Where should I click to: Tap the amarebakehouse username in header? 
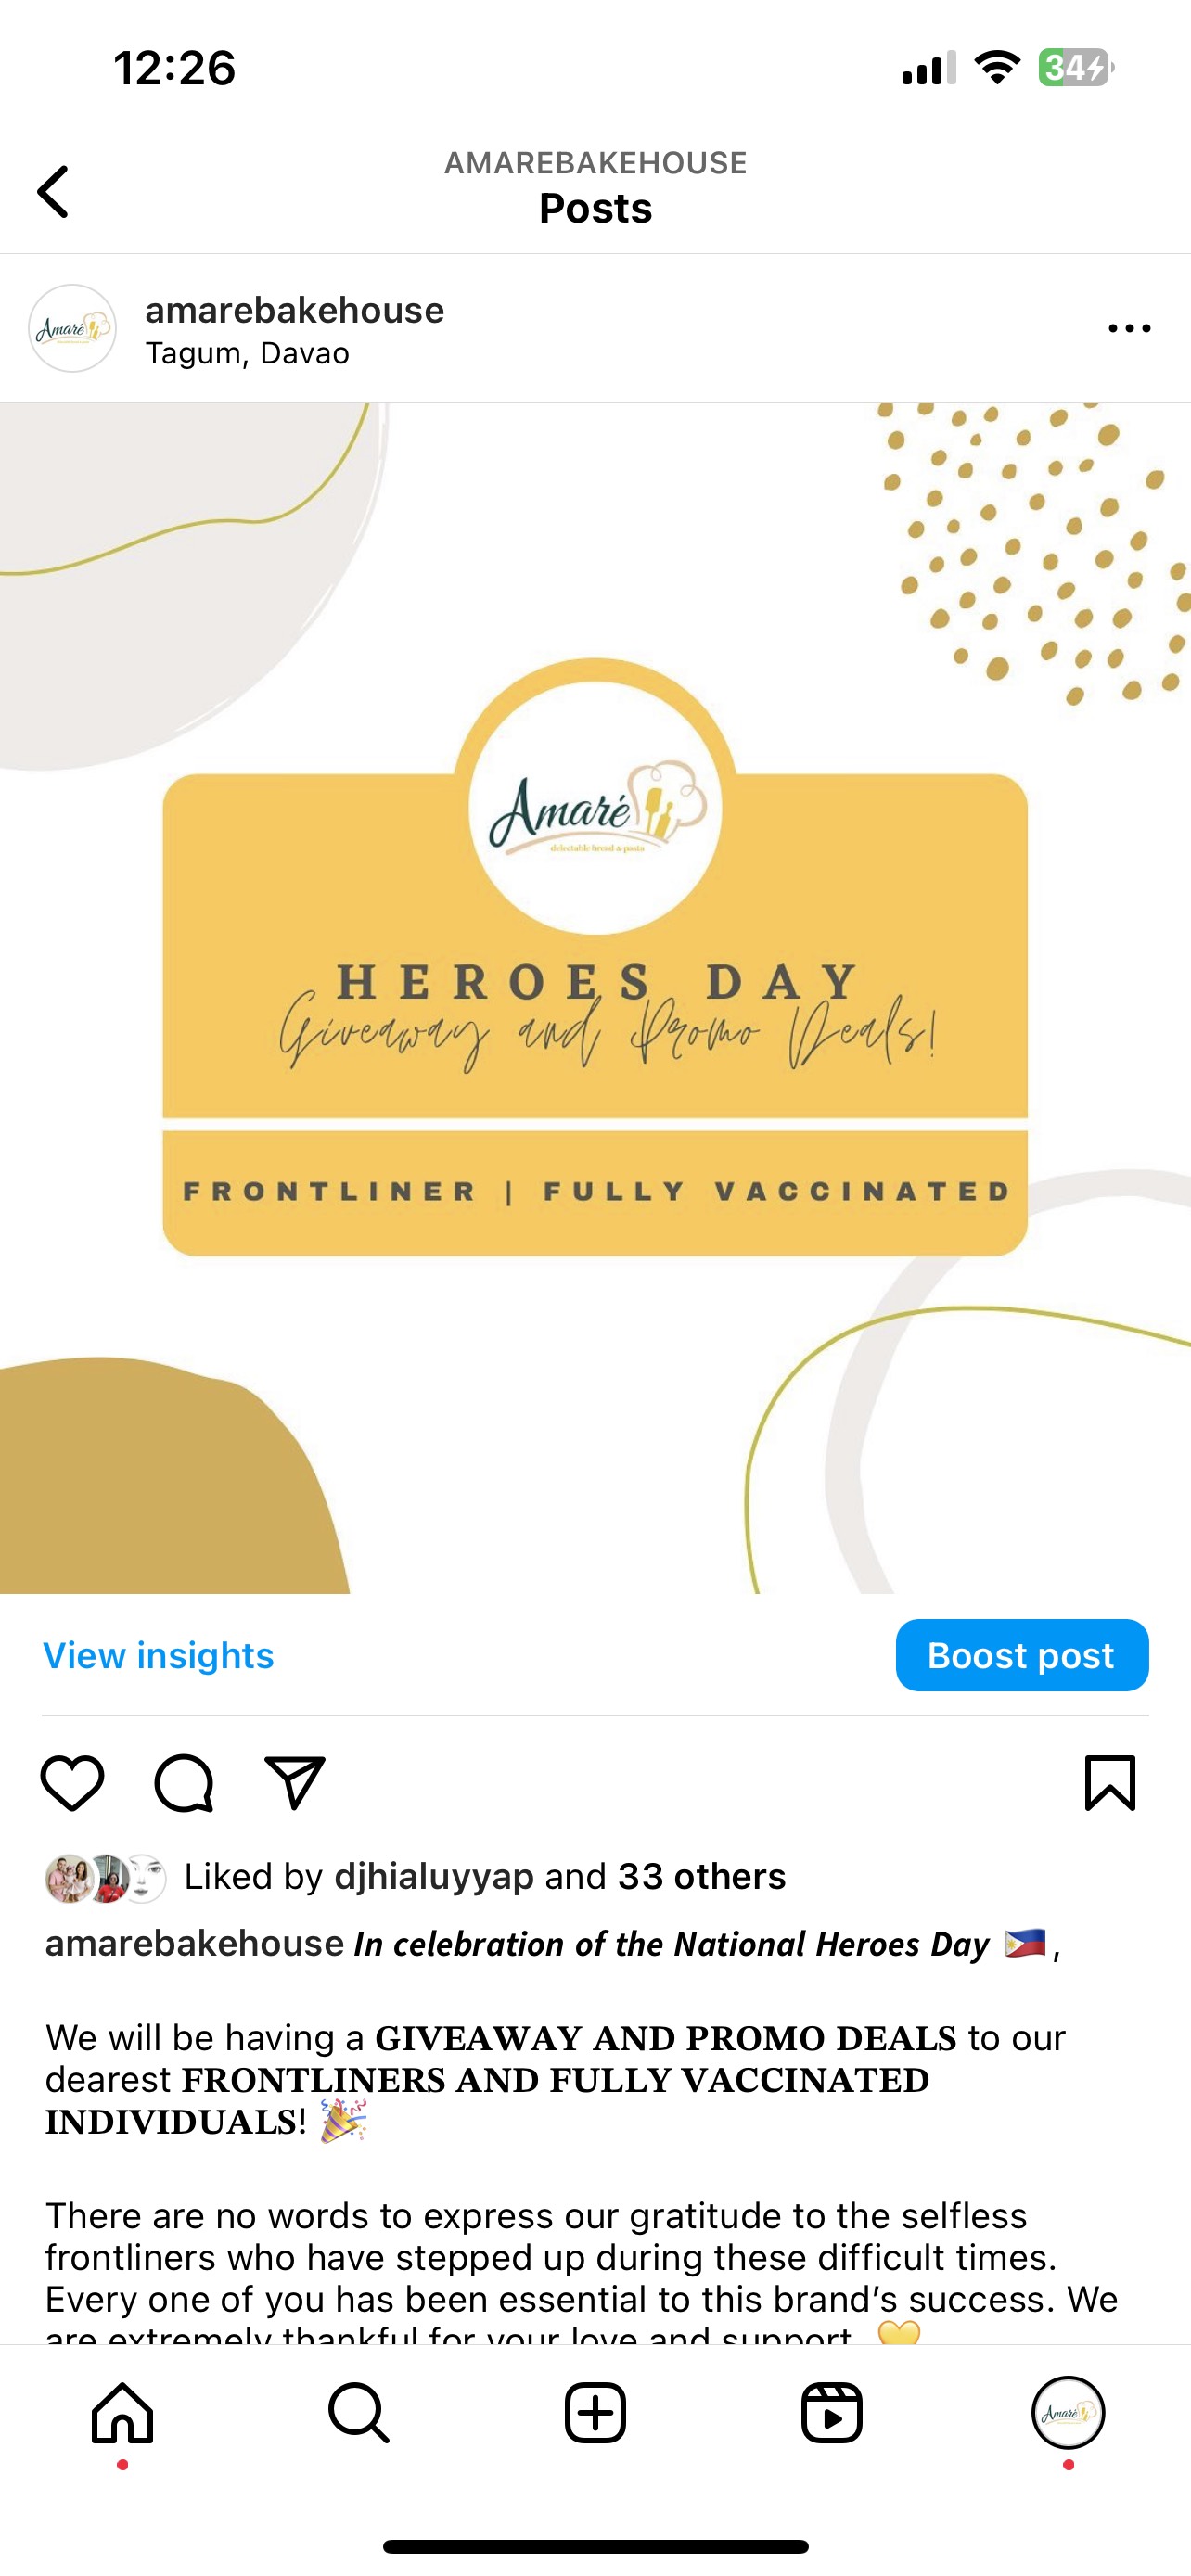294,310
